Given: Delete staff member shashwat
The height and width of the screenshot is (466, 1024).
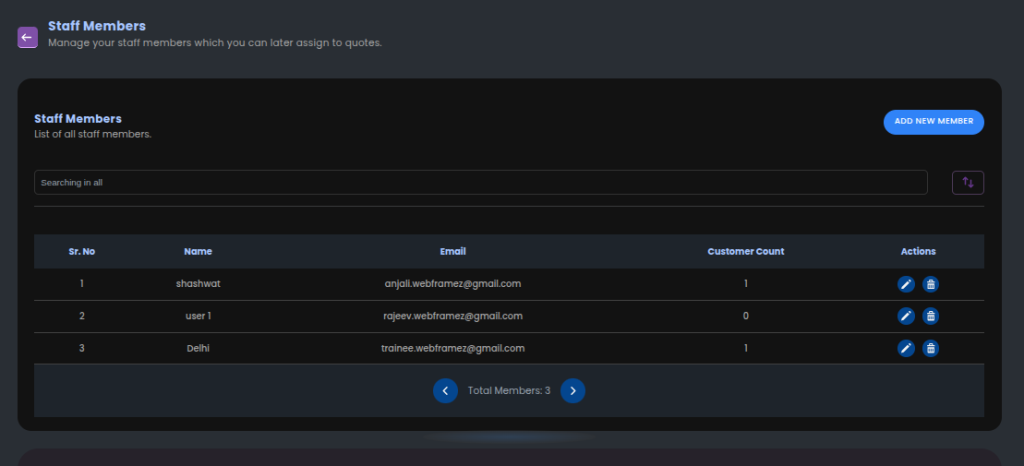Looking at the screenshot, I should (930, 284).
